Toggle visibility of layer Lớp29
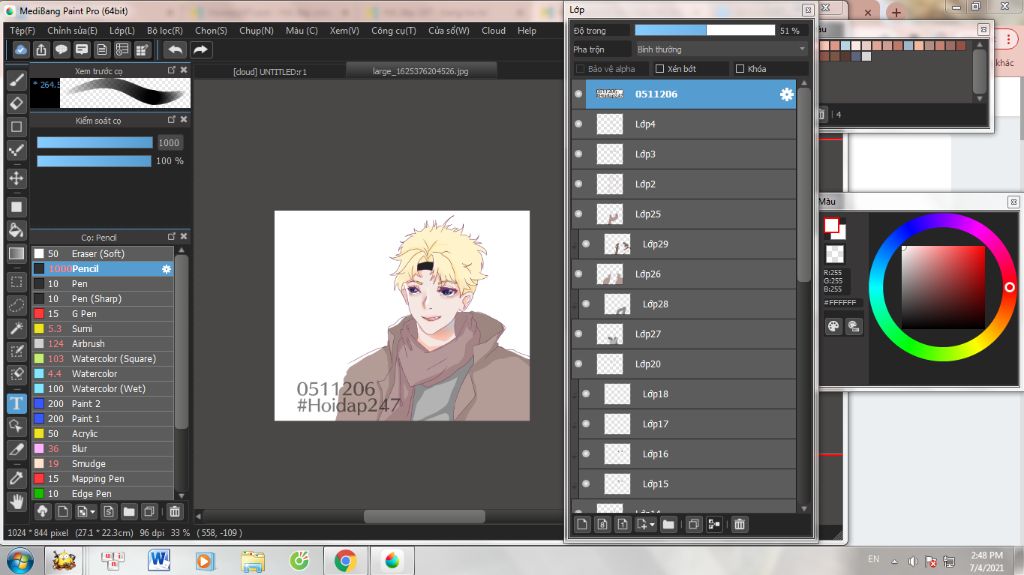1024x575 pixels. pyautogui.click(x=586, y=244)
